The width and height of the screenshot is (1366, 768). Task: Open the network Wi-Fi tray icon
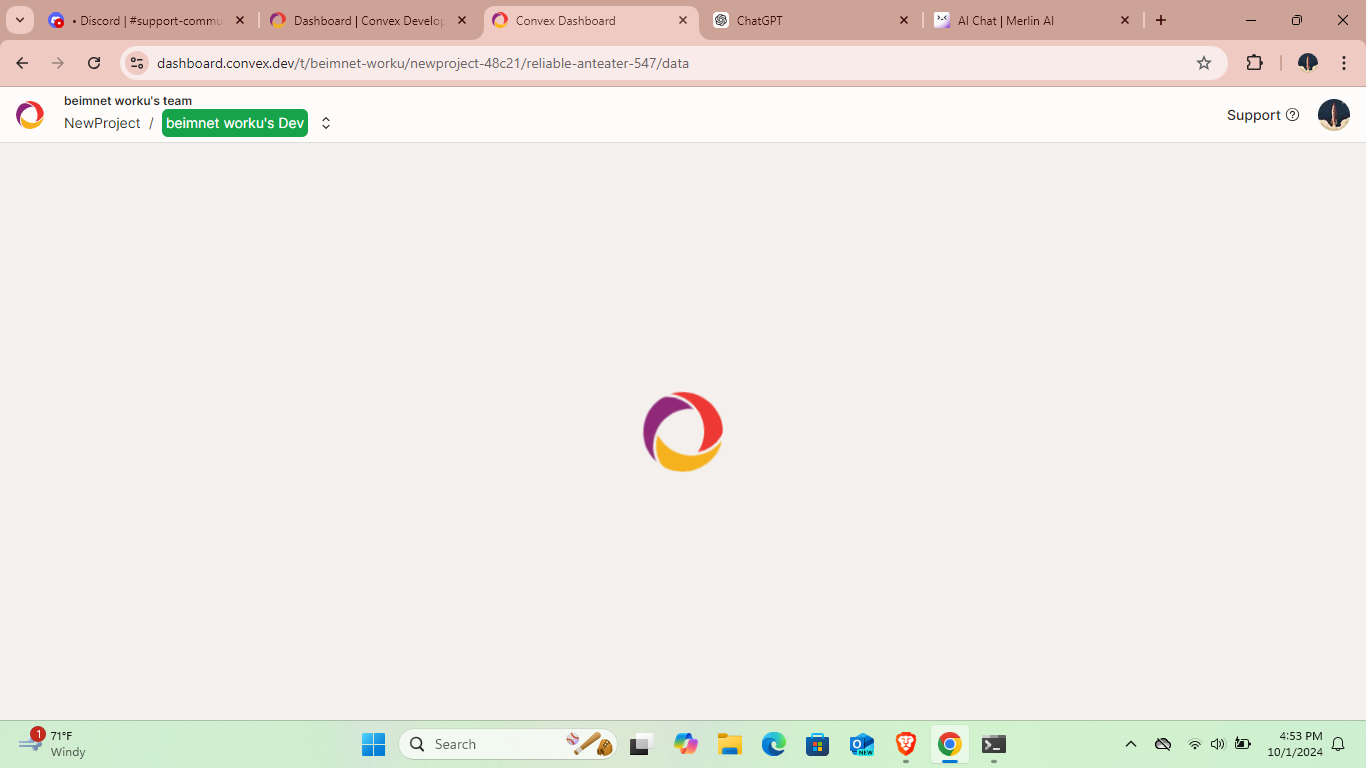pos(1194,744)
